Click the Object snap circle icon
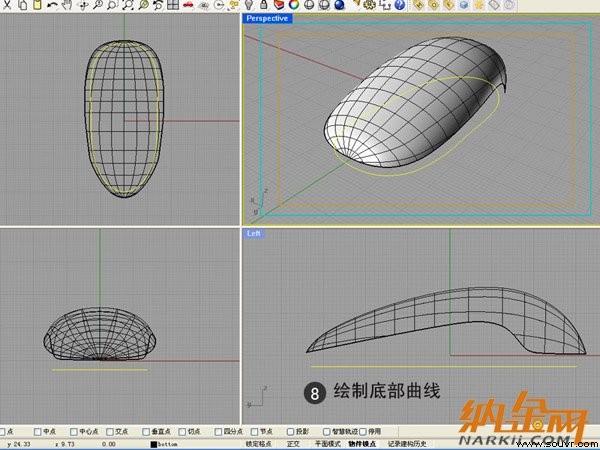Viewport: 600px width, 450px height. pos(218,5)
